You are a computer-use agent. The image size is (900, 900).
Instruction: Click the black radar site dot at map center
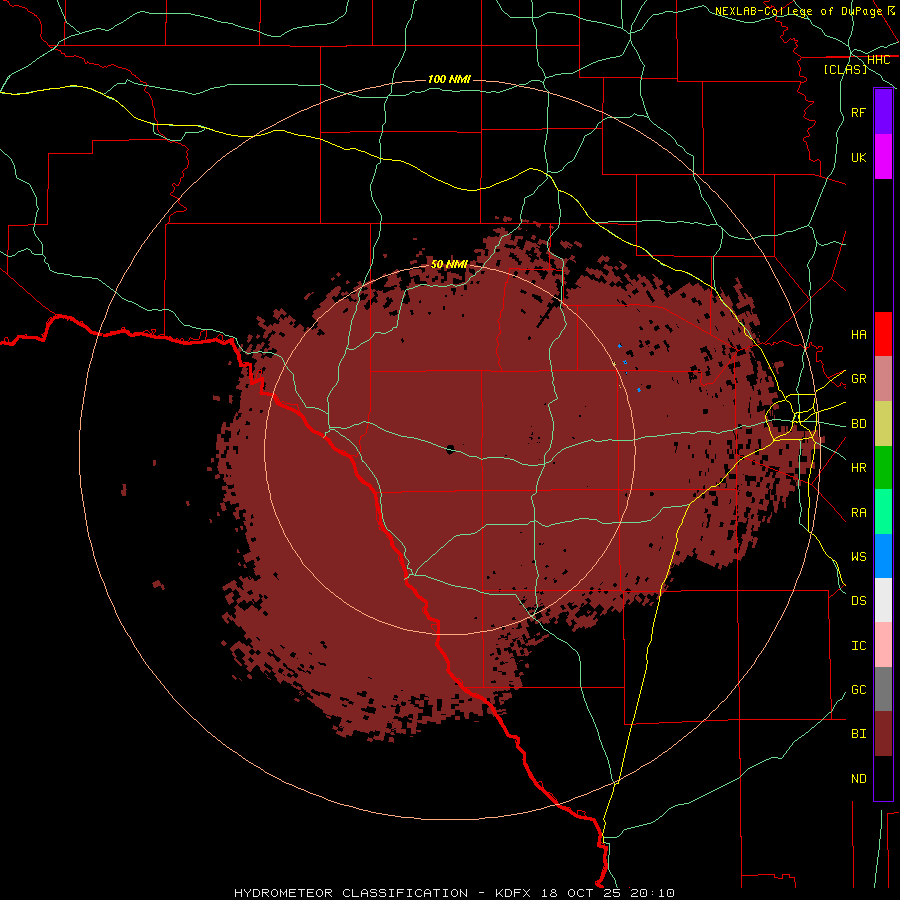pyautogui.click(x=450, y=449)
